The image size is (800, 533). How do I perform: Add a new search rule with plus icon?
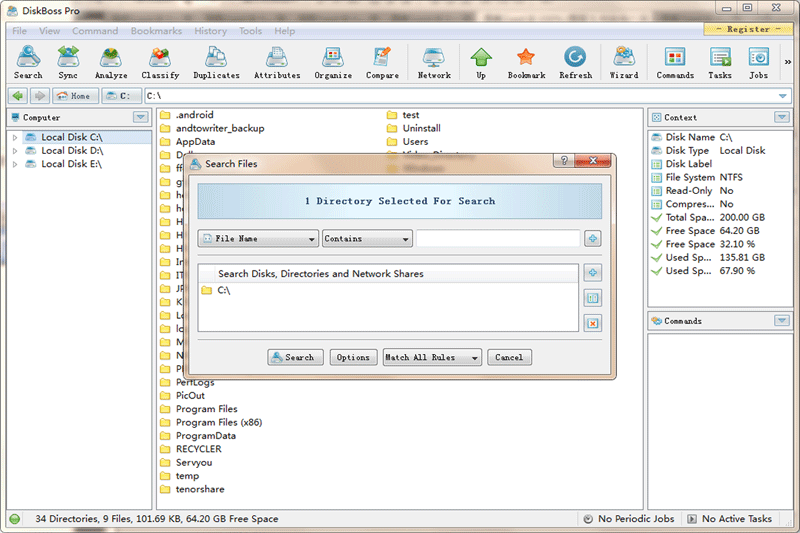592,239
